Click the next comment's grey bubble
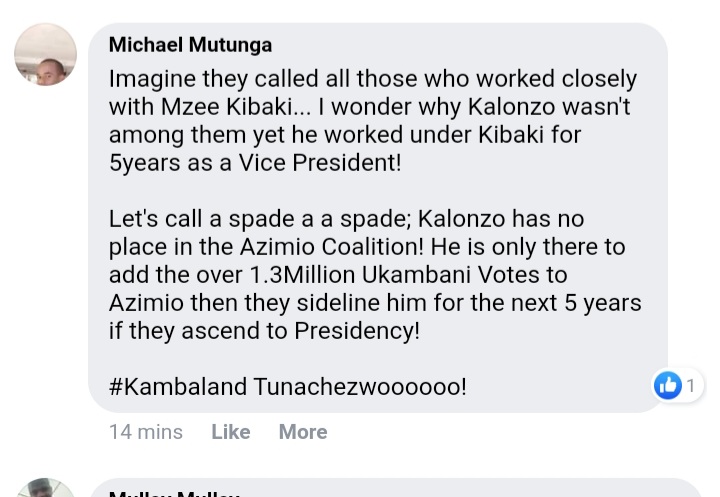Viewport: 720px width, 497px height. tap(400, 489)
